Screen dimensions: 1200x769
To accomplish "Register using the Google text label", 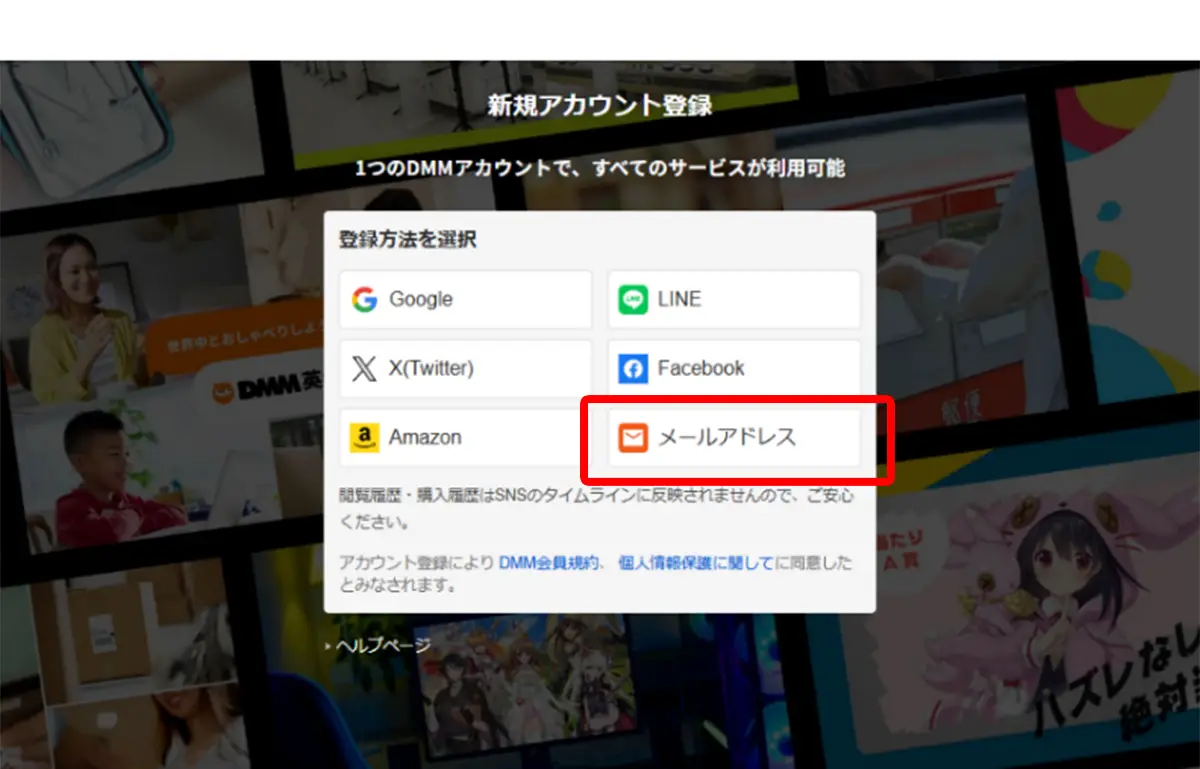I will 421,300.
